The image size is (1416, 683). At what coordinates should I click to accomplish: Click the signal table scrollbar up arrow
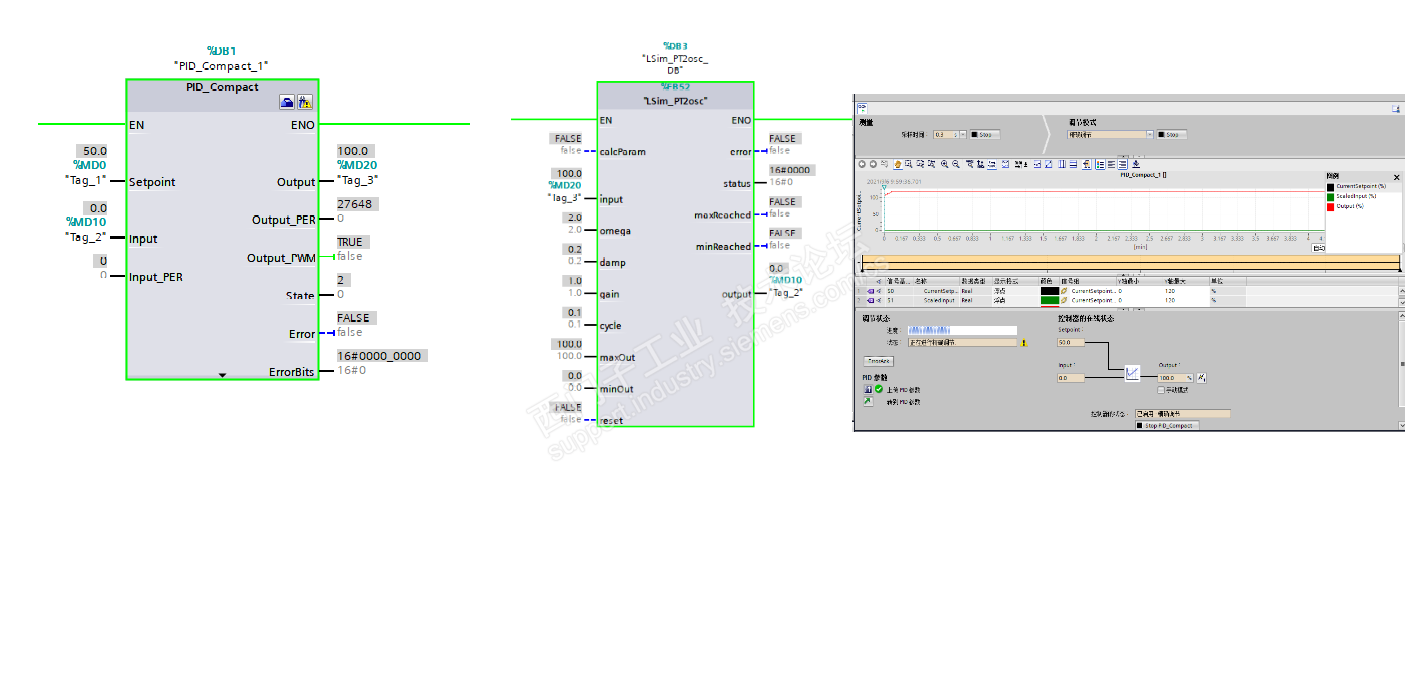[x=1402, y=291]
